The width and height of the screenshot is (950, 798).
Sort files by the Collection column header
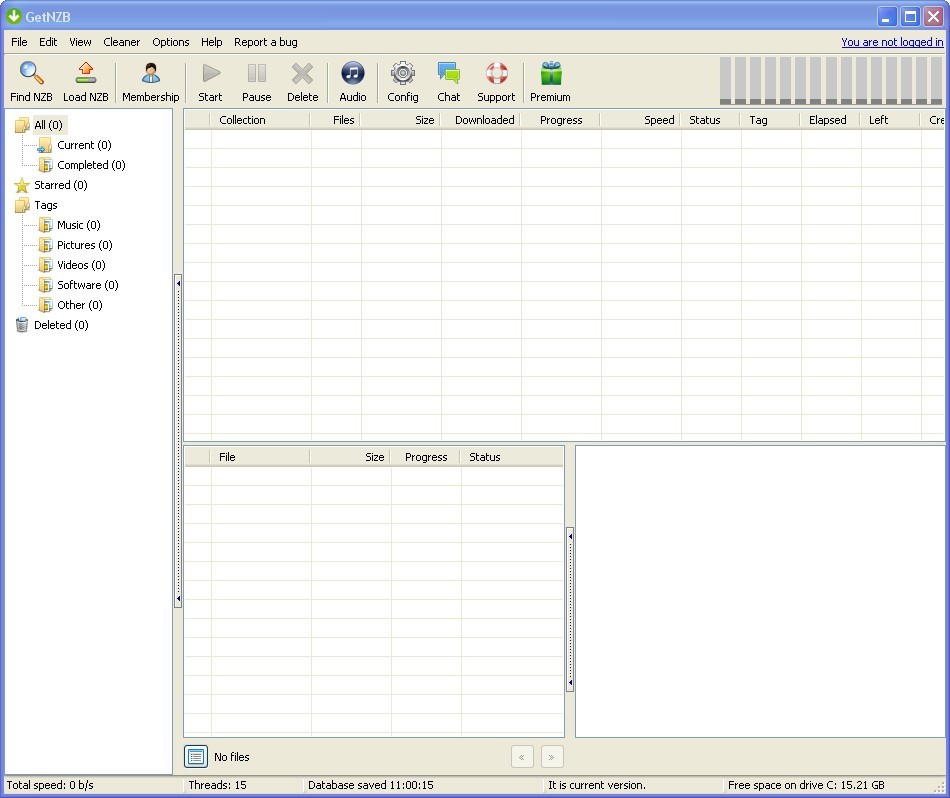pos(242,119)
